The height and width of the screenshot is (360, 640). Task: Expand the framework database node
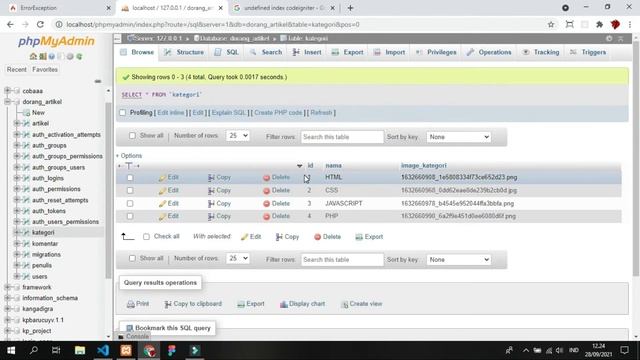coord(7,287)
